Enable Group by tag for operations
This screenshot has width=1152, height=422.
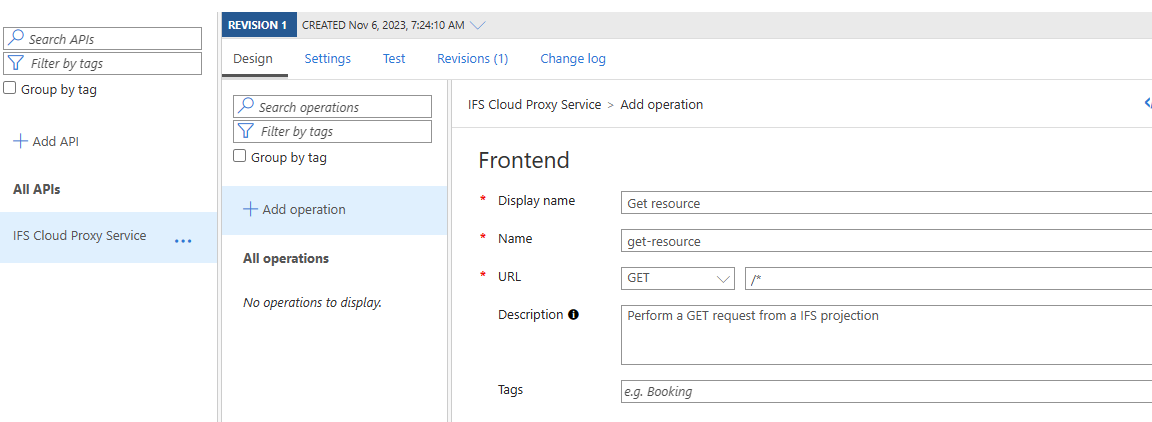pos(240,157)
